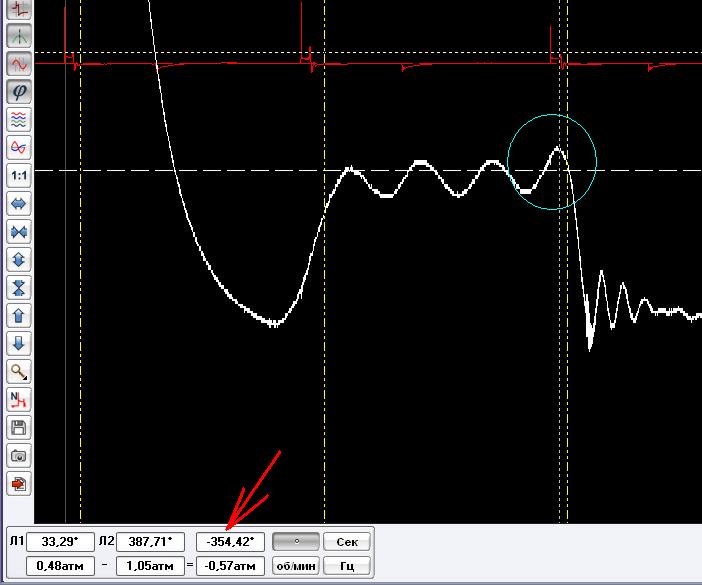Viewport: 702px width, 585px height.
Task: Click the Л1 angle field 33,29°
Action: tap(60, 542)
